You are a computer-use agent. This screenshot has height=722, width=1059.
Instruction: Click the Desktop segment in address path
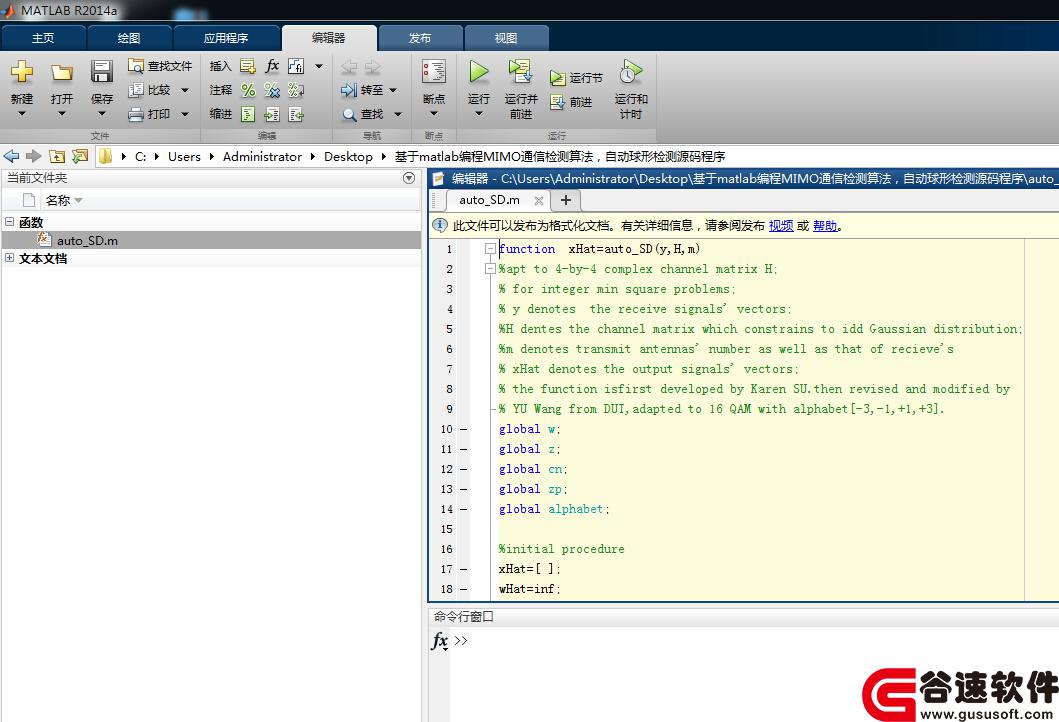pos(348,157)
